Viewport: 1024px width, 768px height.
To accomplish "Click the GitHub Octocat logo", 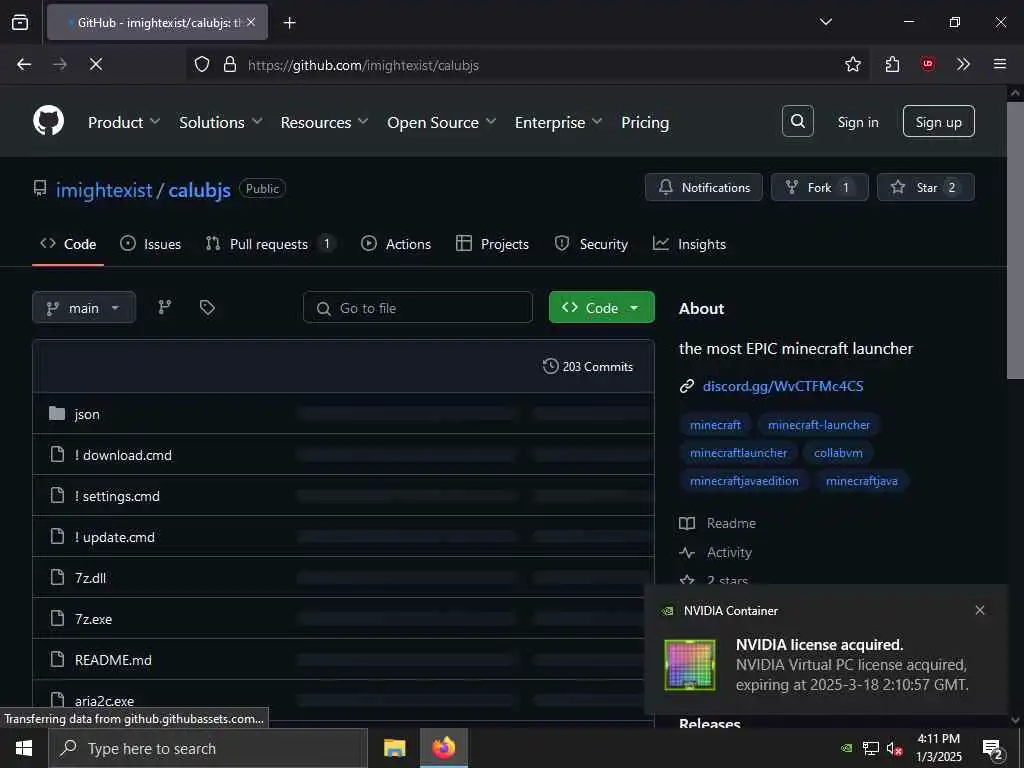I will tap(48, 121).
